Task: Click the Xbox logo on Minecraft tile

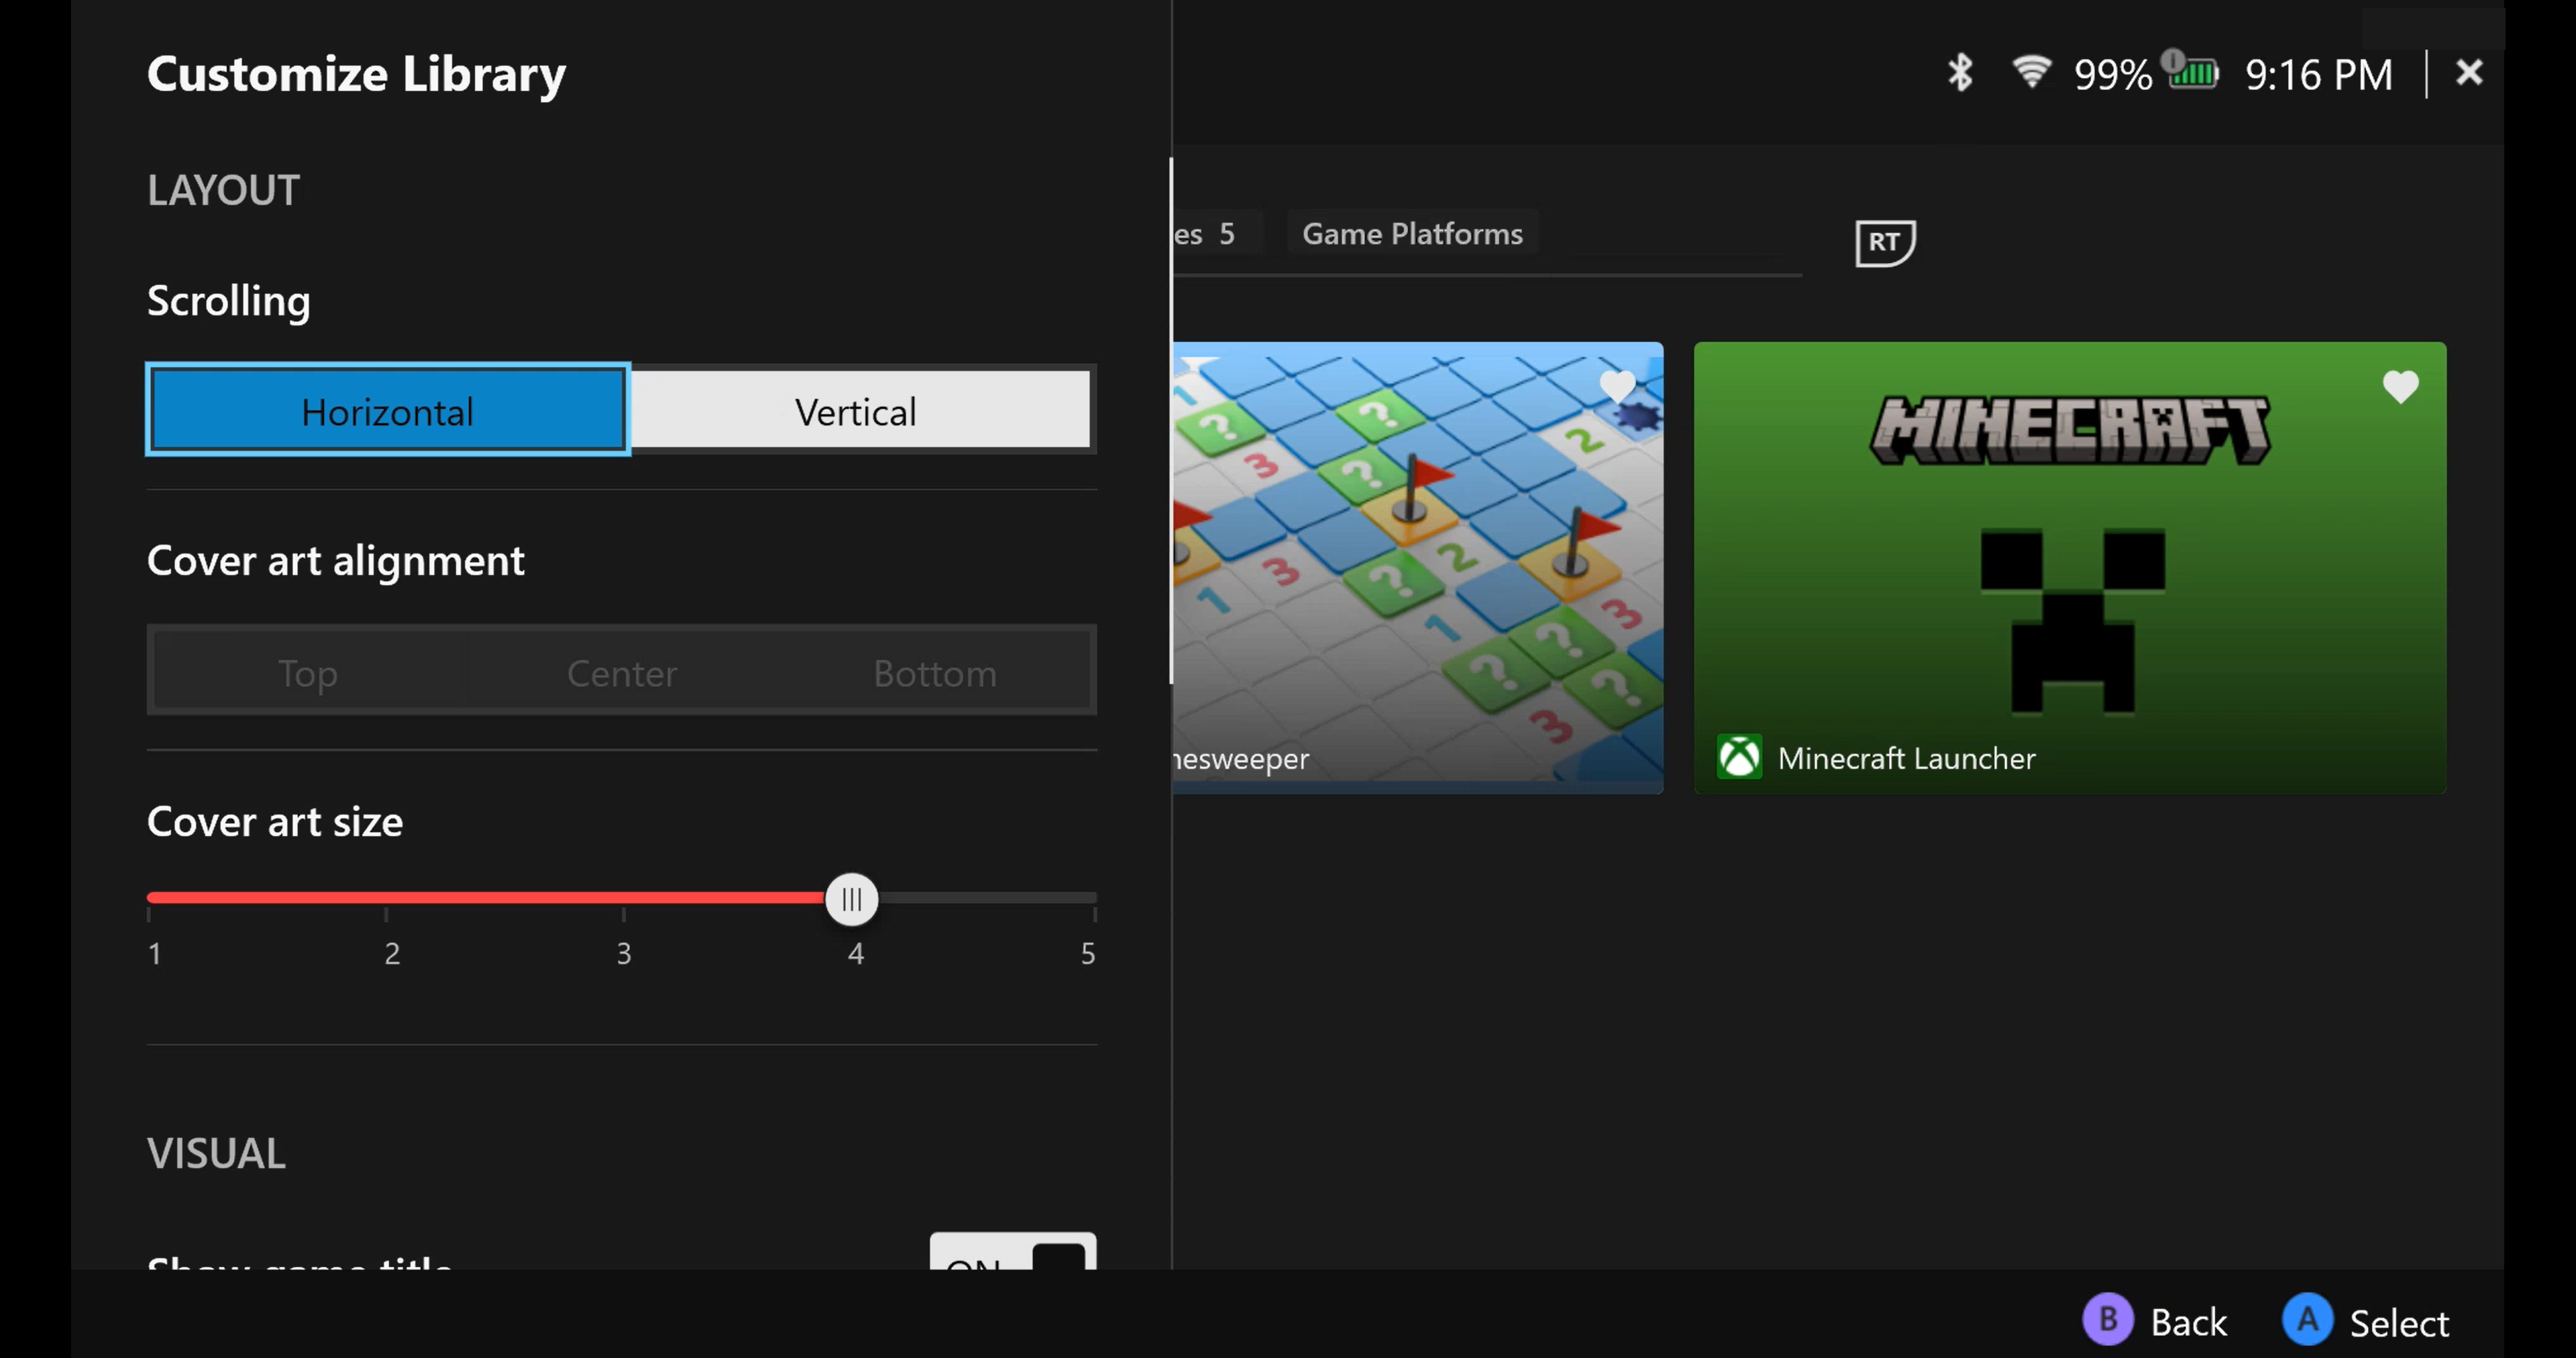Action: point(1739,757)
